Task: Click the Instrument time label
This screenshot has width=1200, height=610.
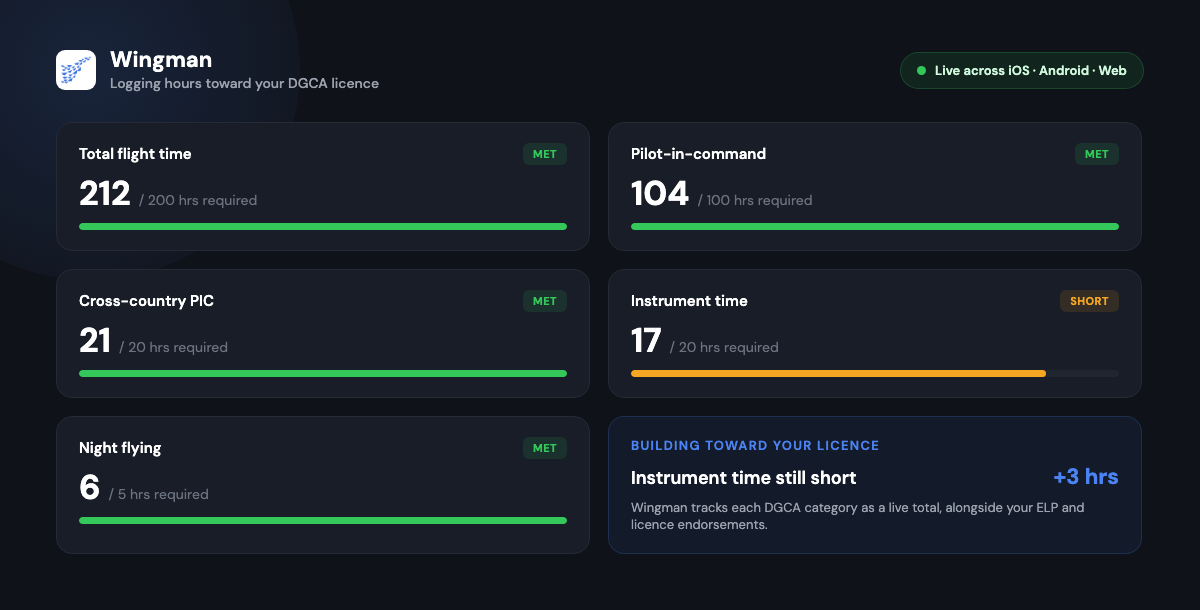Action: (689, 301)
